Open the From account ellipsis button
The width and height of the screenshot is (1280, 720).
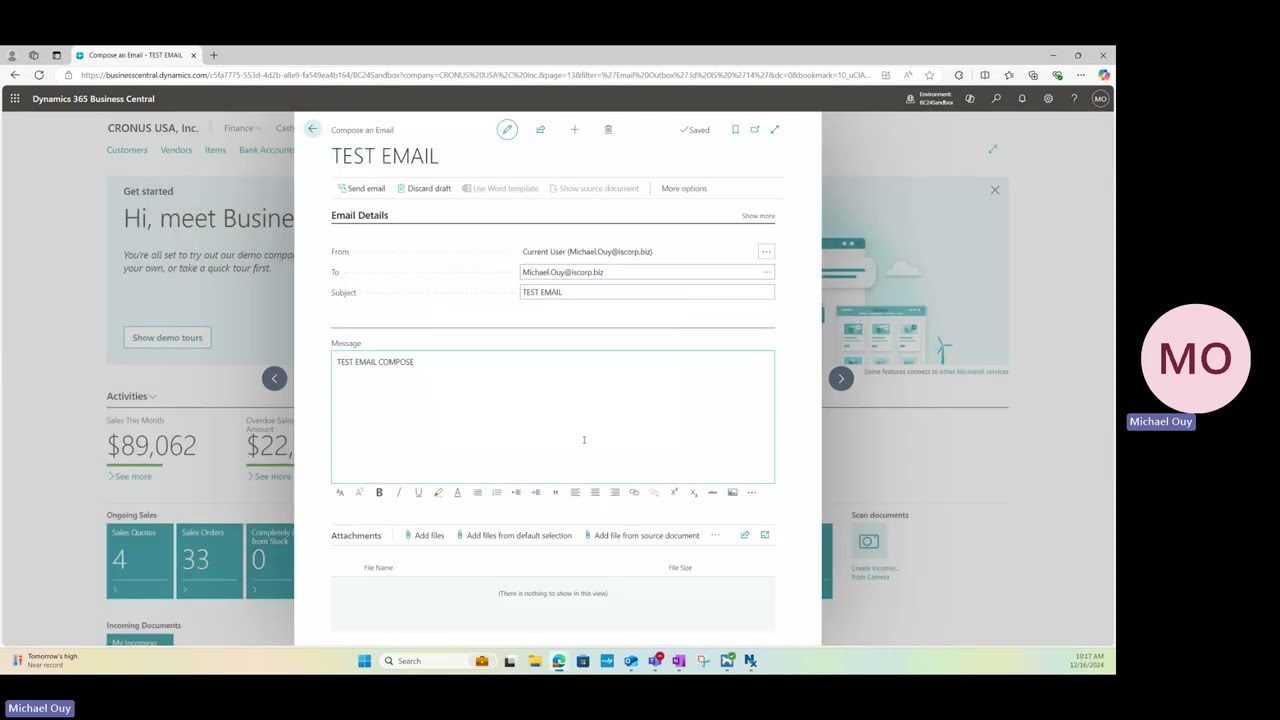coord(766,252)
